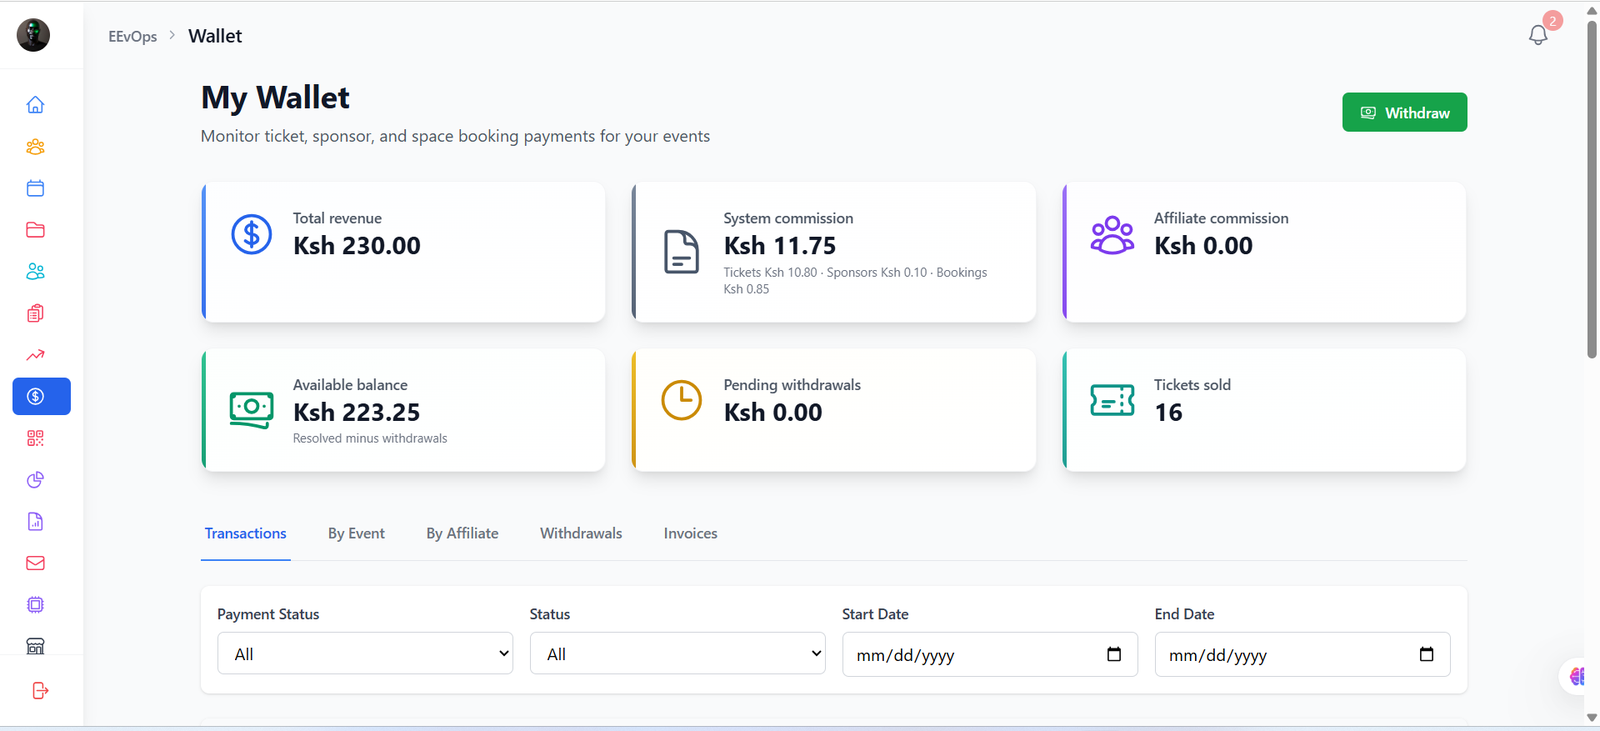Screen dimensions: 1600x731
Task: Open the home icon in sidebar
Action: (35, 105)
